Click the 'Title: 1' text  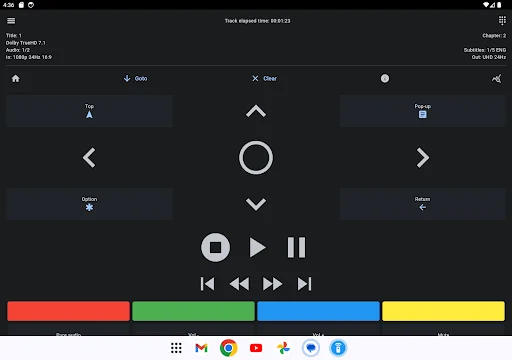pos(14,35)
